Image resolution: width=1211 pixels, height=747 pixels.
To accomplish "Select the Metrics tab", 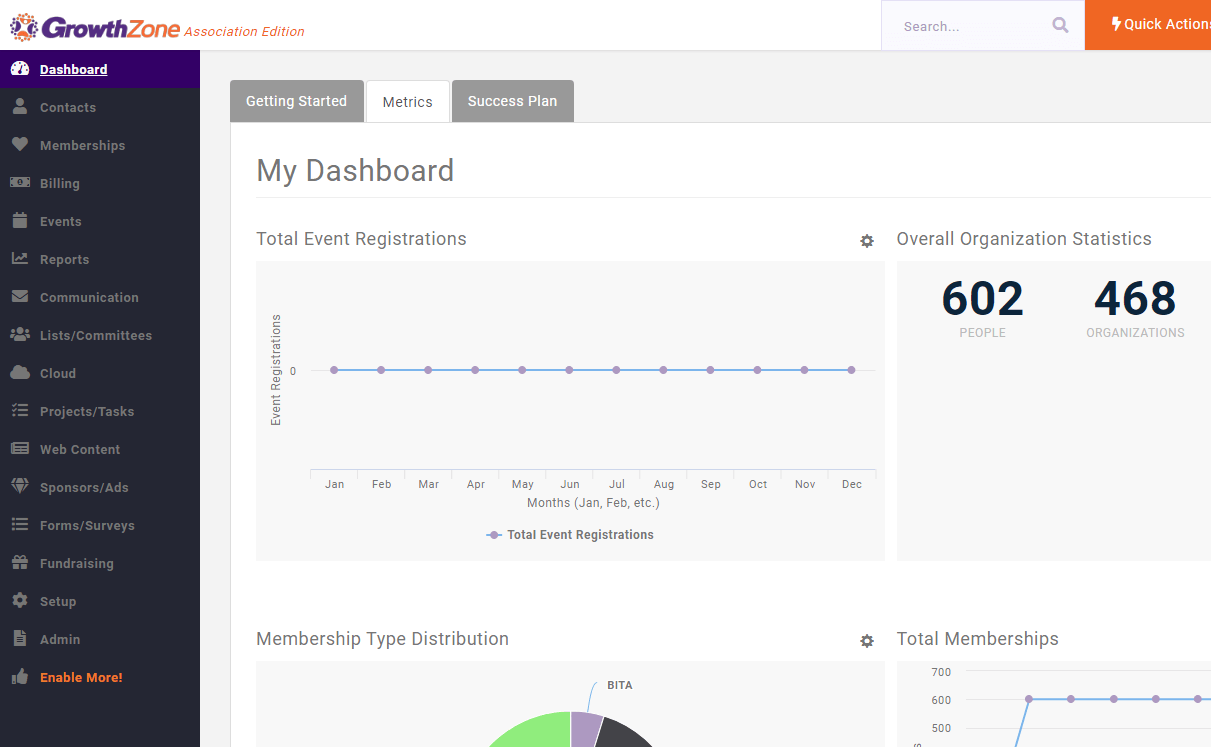I will (408, 101).
